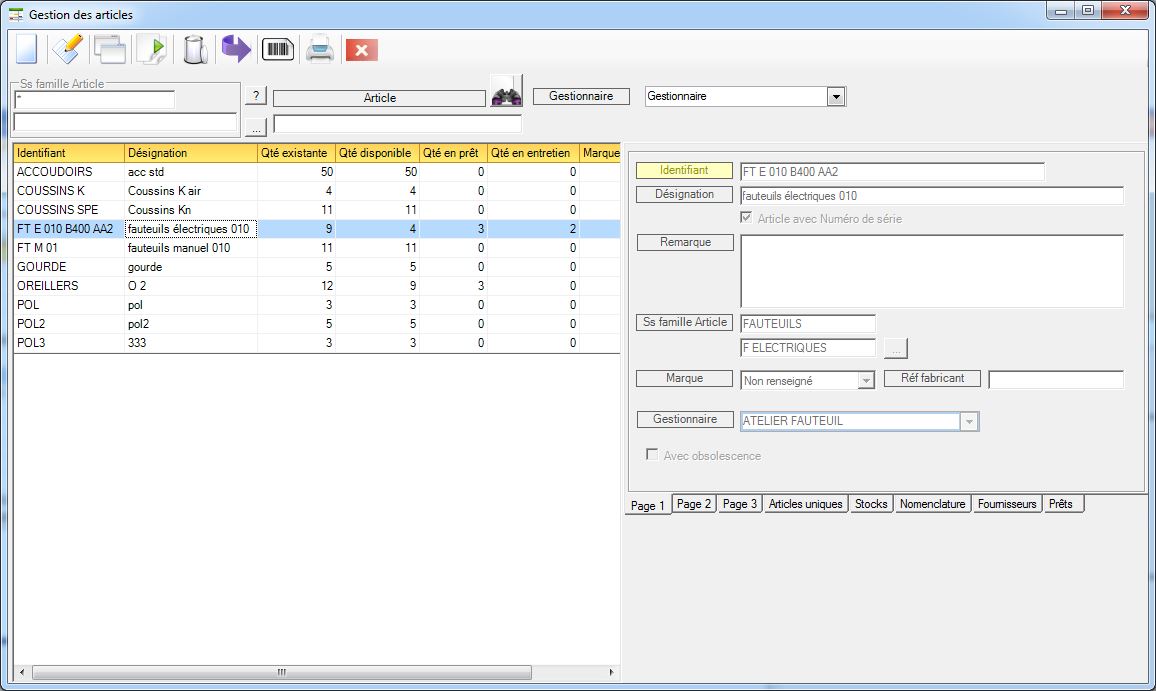The width and height of the screenshot is (1156, 691).
Task: Open the Stocks tab
Action: coord(871,504)
